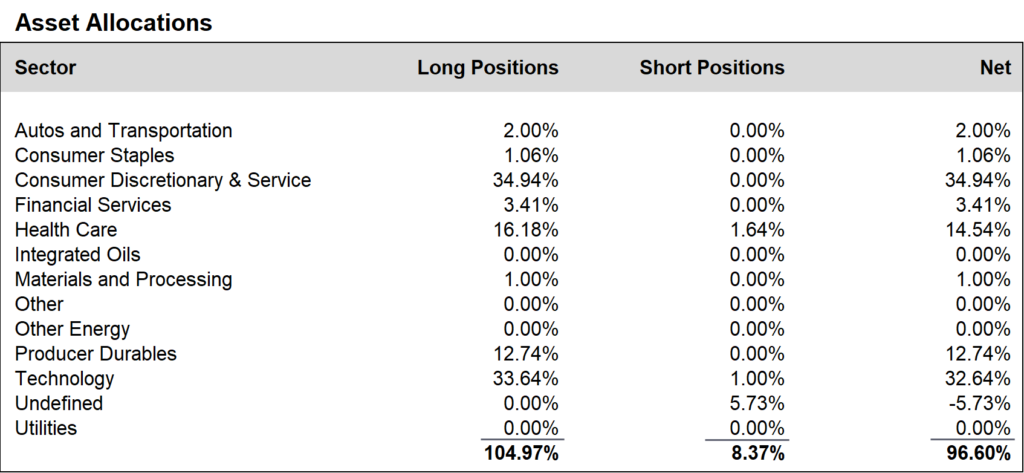Image resolution: width=1024 pixels, height=473 pixels.
Task: Click the Consumer Staples sector label
Action: tap(95, 155)
